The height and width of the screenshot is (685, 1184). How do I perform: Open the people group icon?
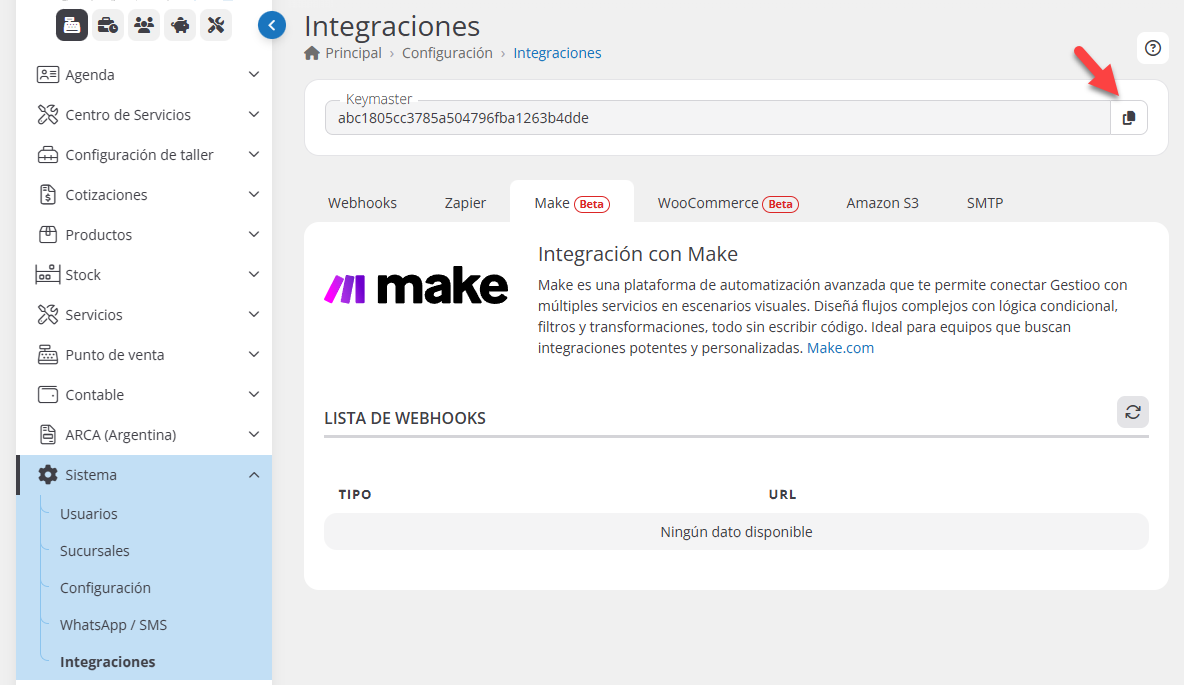[144, 26]
